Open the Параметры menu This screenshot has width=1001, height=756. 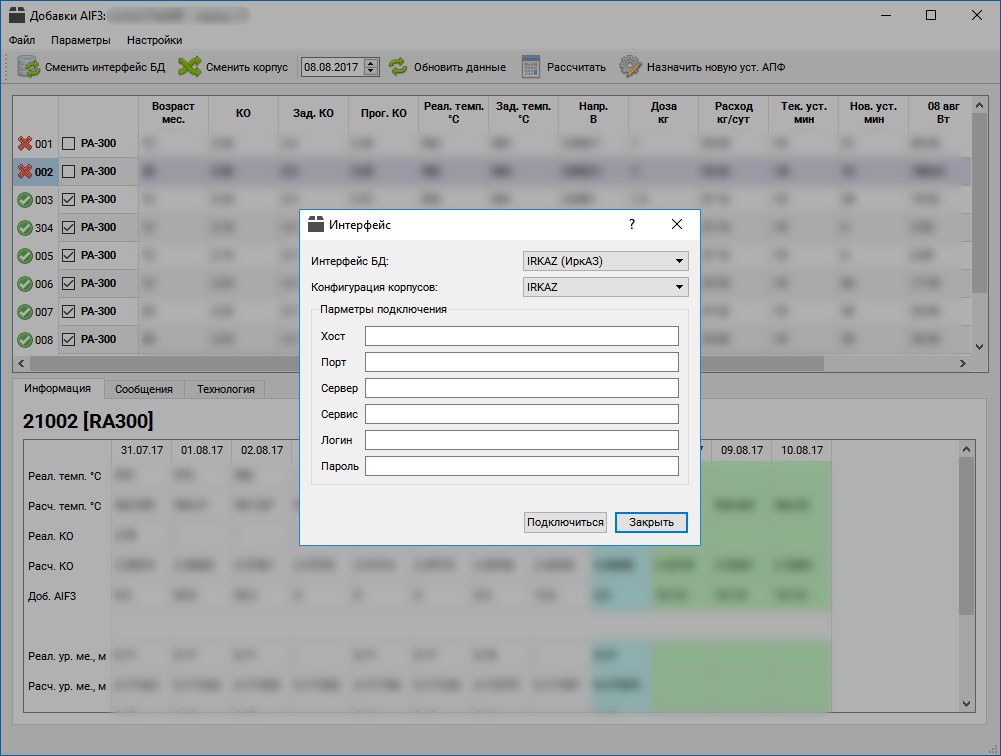pos(80,40)
